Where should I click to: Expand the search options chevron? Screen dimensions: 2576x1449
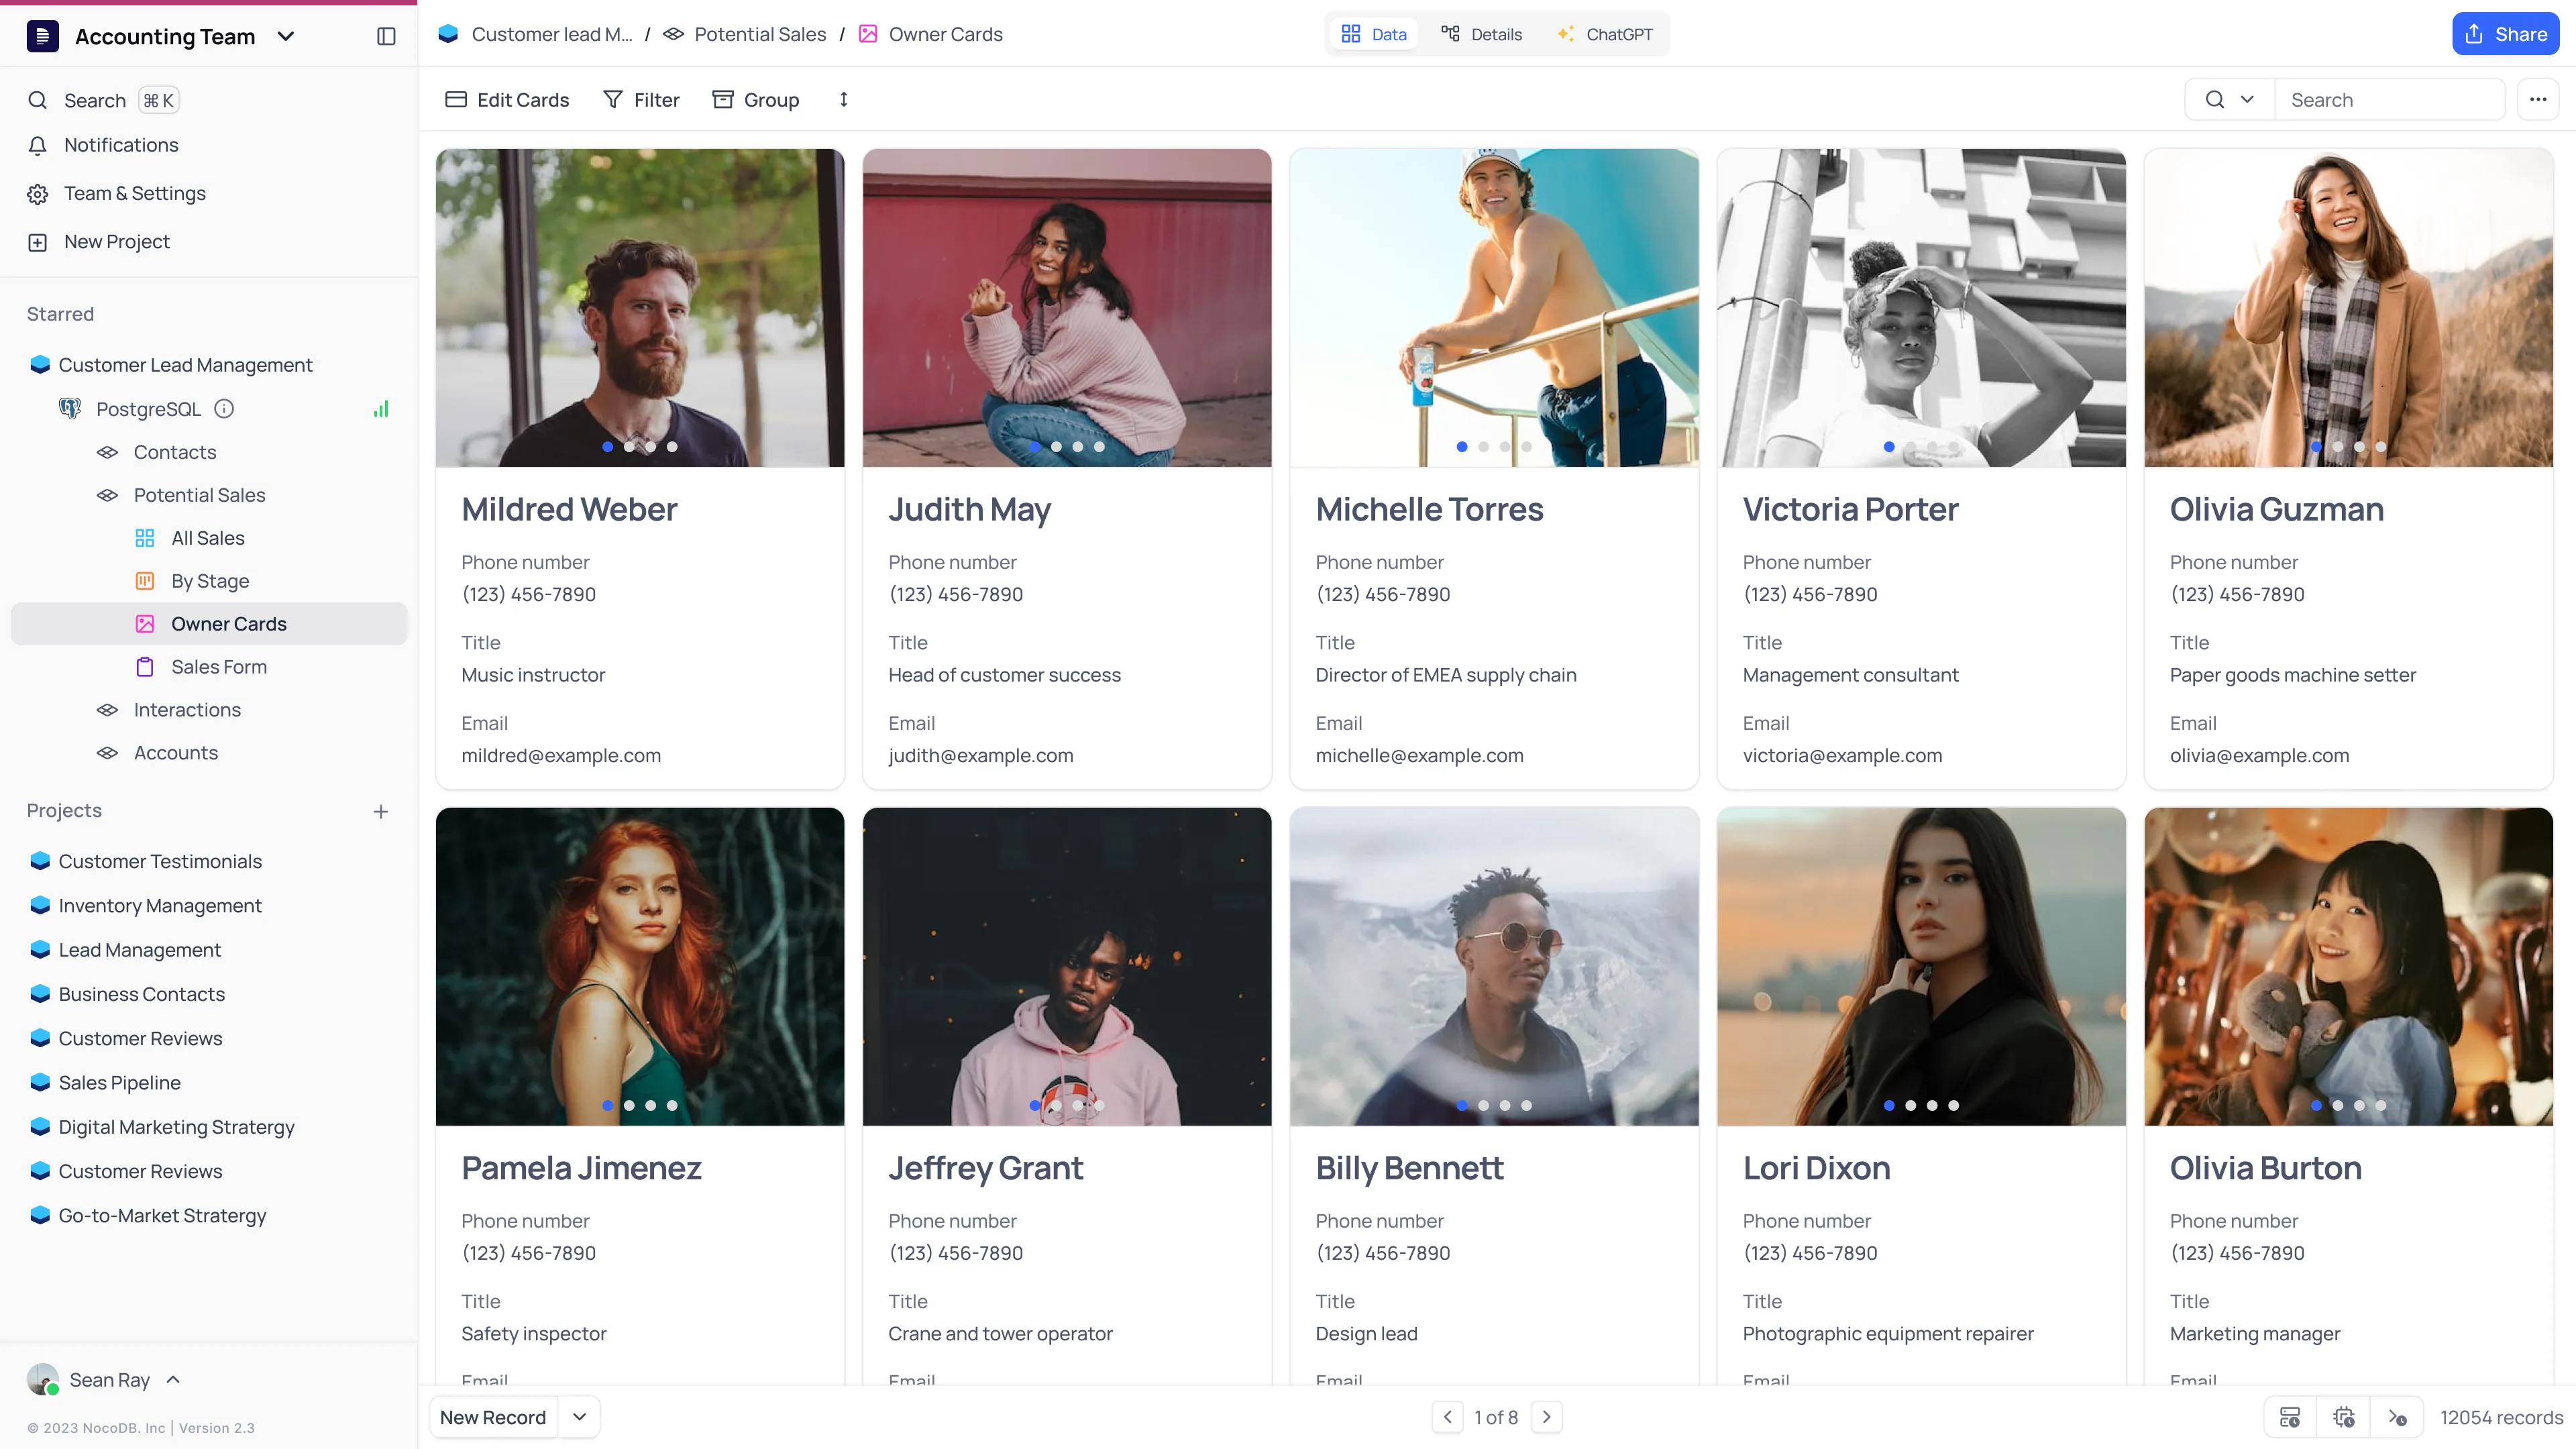(2248, 99)
